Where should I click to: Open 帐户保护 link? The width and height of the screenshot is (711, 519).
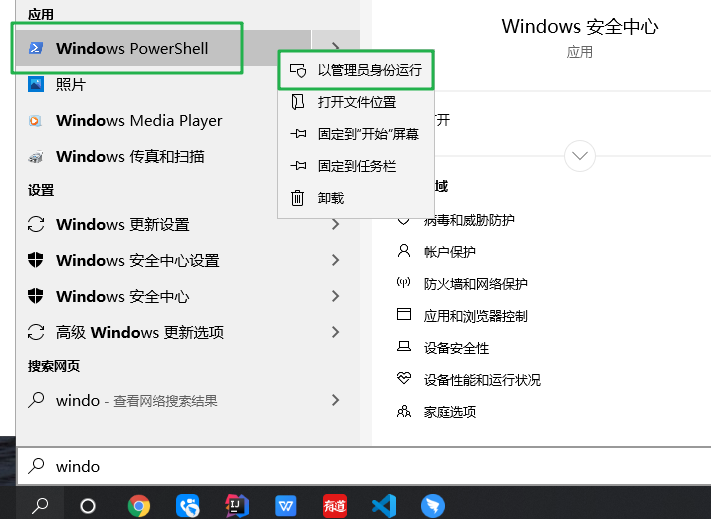tap(450, 252)
